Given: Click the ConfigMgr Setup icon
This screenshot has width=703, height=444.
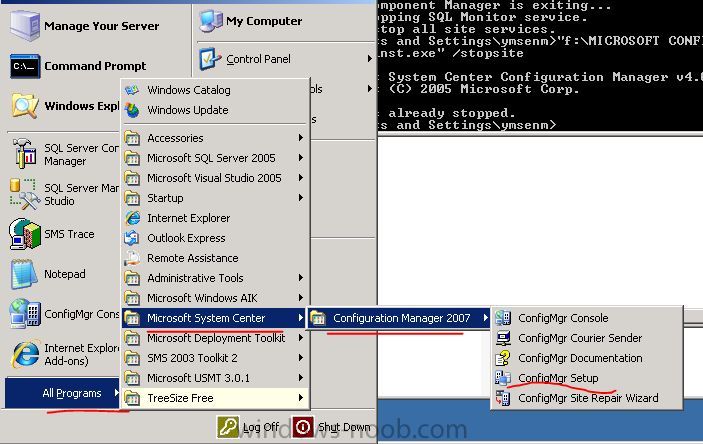Looking at the screenshot, I should coord(503,378).
